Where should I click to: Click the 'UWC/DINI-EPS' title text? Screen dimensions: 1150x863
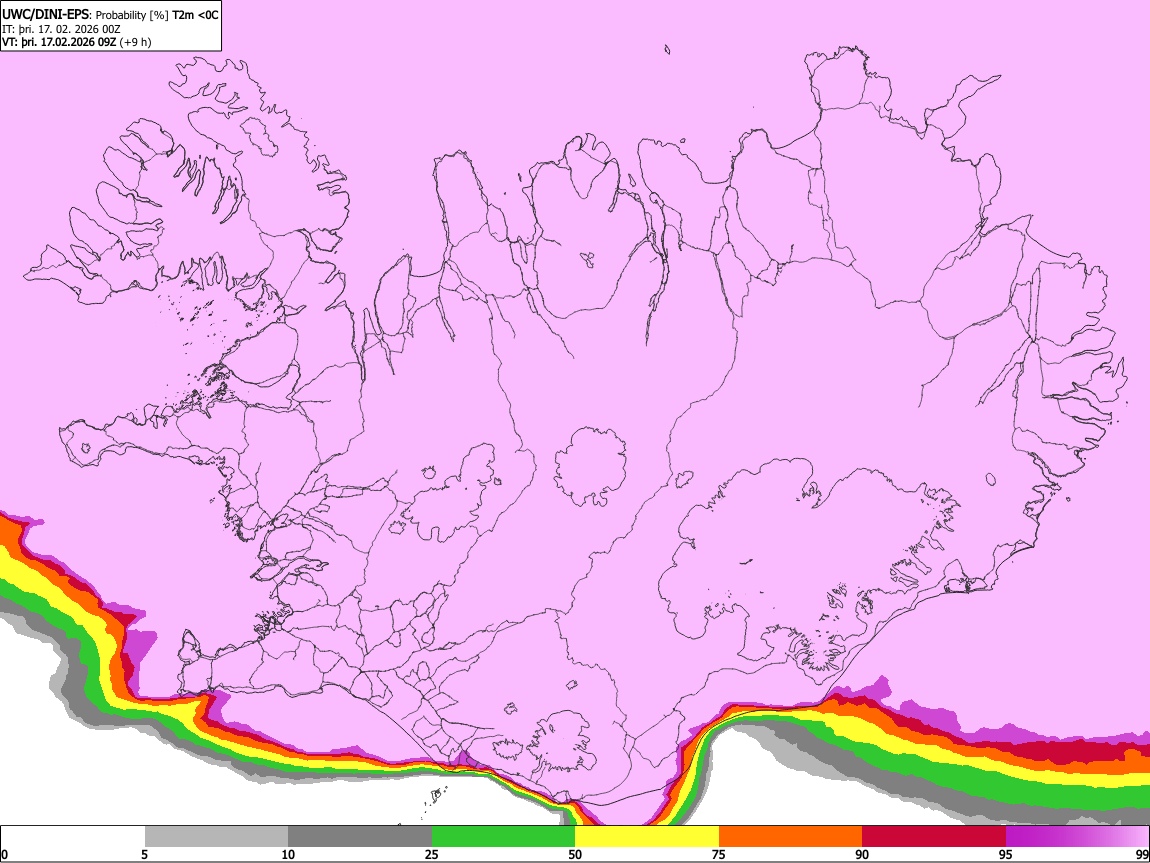(x=45, y=15)
